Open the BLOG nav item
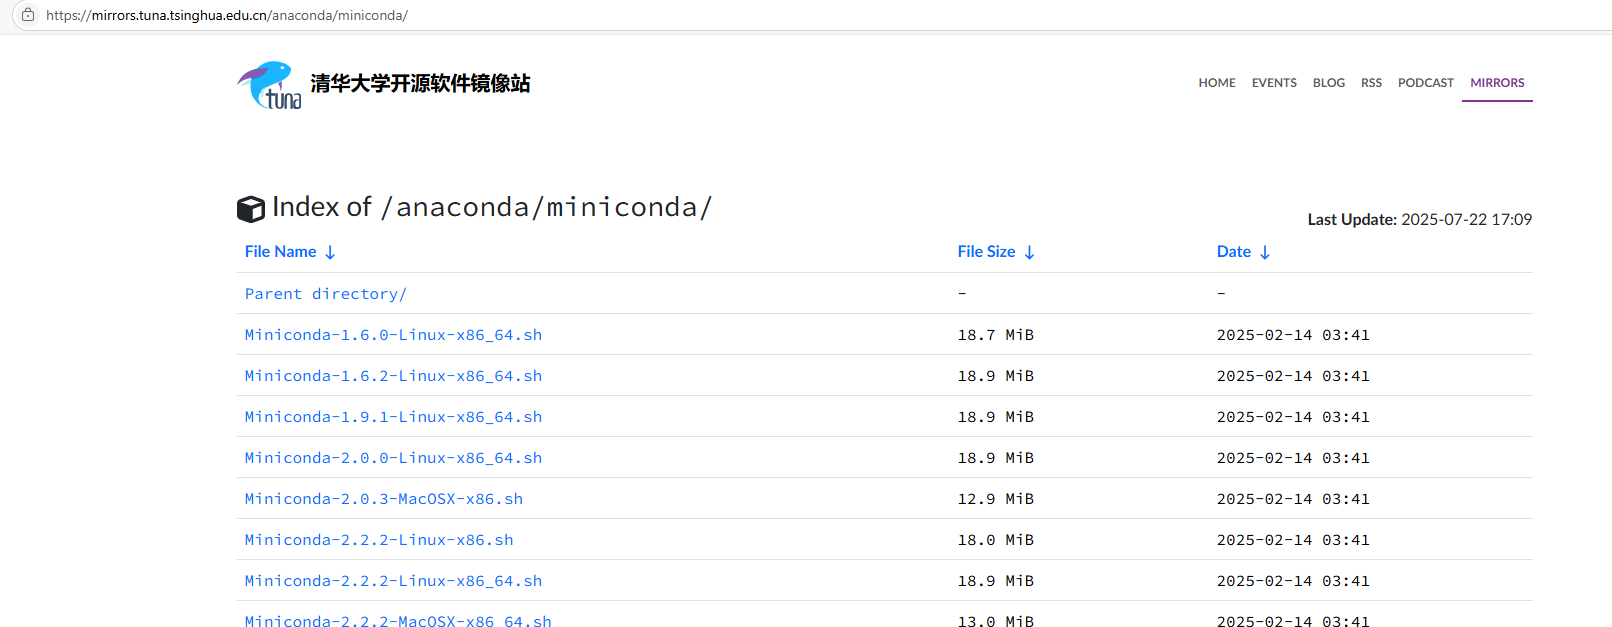 point(1329,83)
